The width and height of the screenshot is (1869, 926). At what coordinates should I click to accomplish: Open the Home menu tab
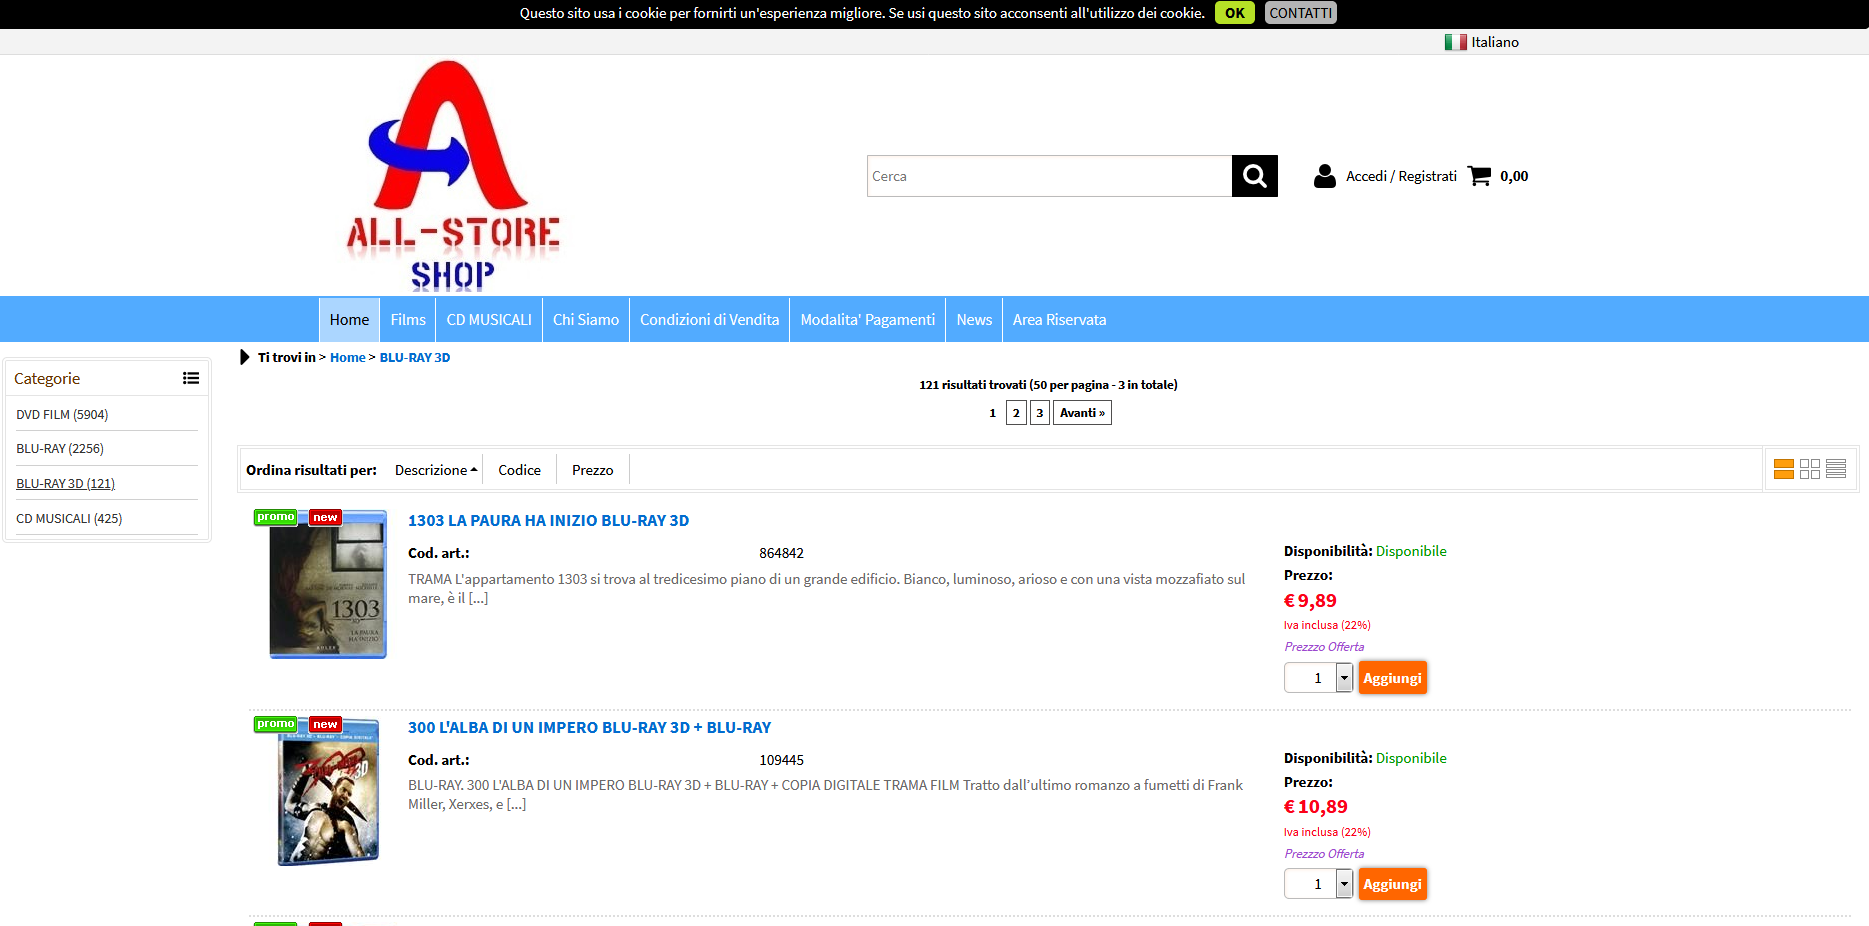click(x=349, y=320)
